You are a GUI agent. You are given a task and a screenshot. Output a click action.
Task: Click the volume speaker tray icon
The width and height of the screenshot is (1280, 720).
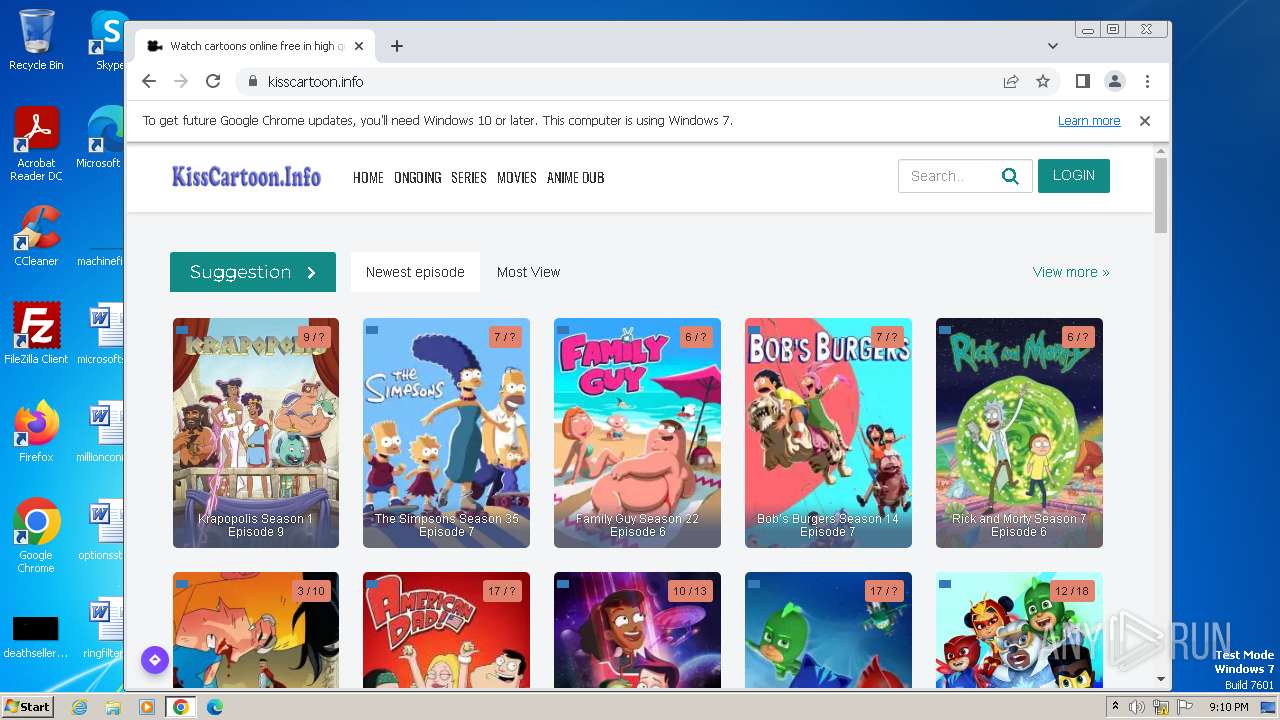pyautogui.click(x=1137, y=707)
